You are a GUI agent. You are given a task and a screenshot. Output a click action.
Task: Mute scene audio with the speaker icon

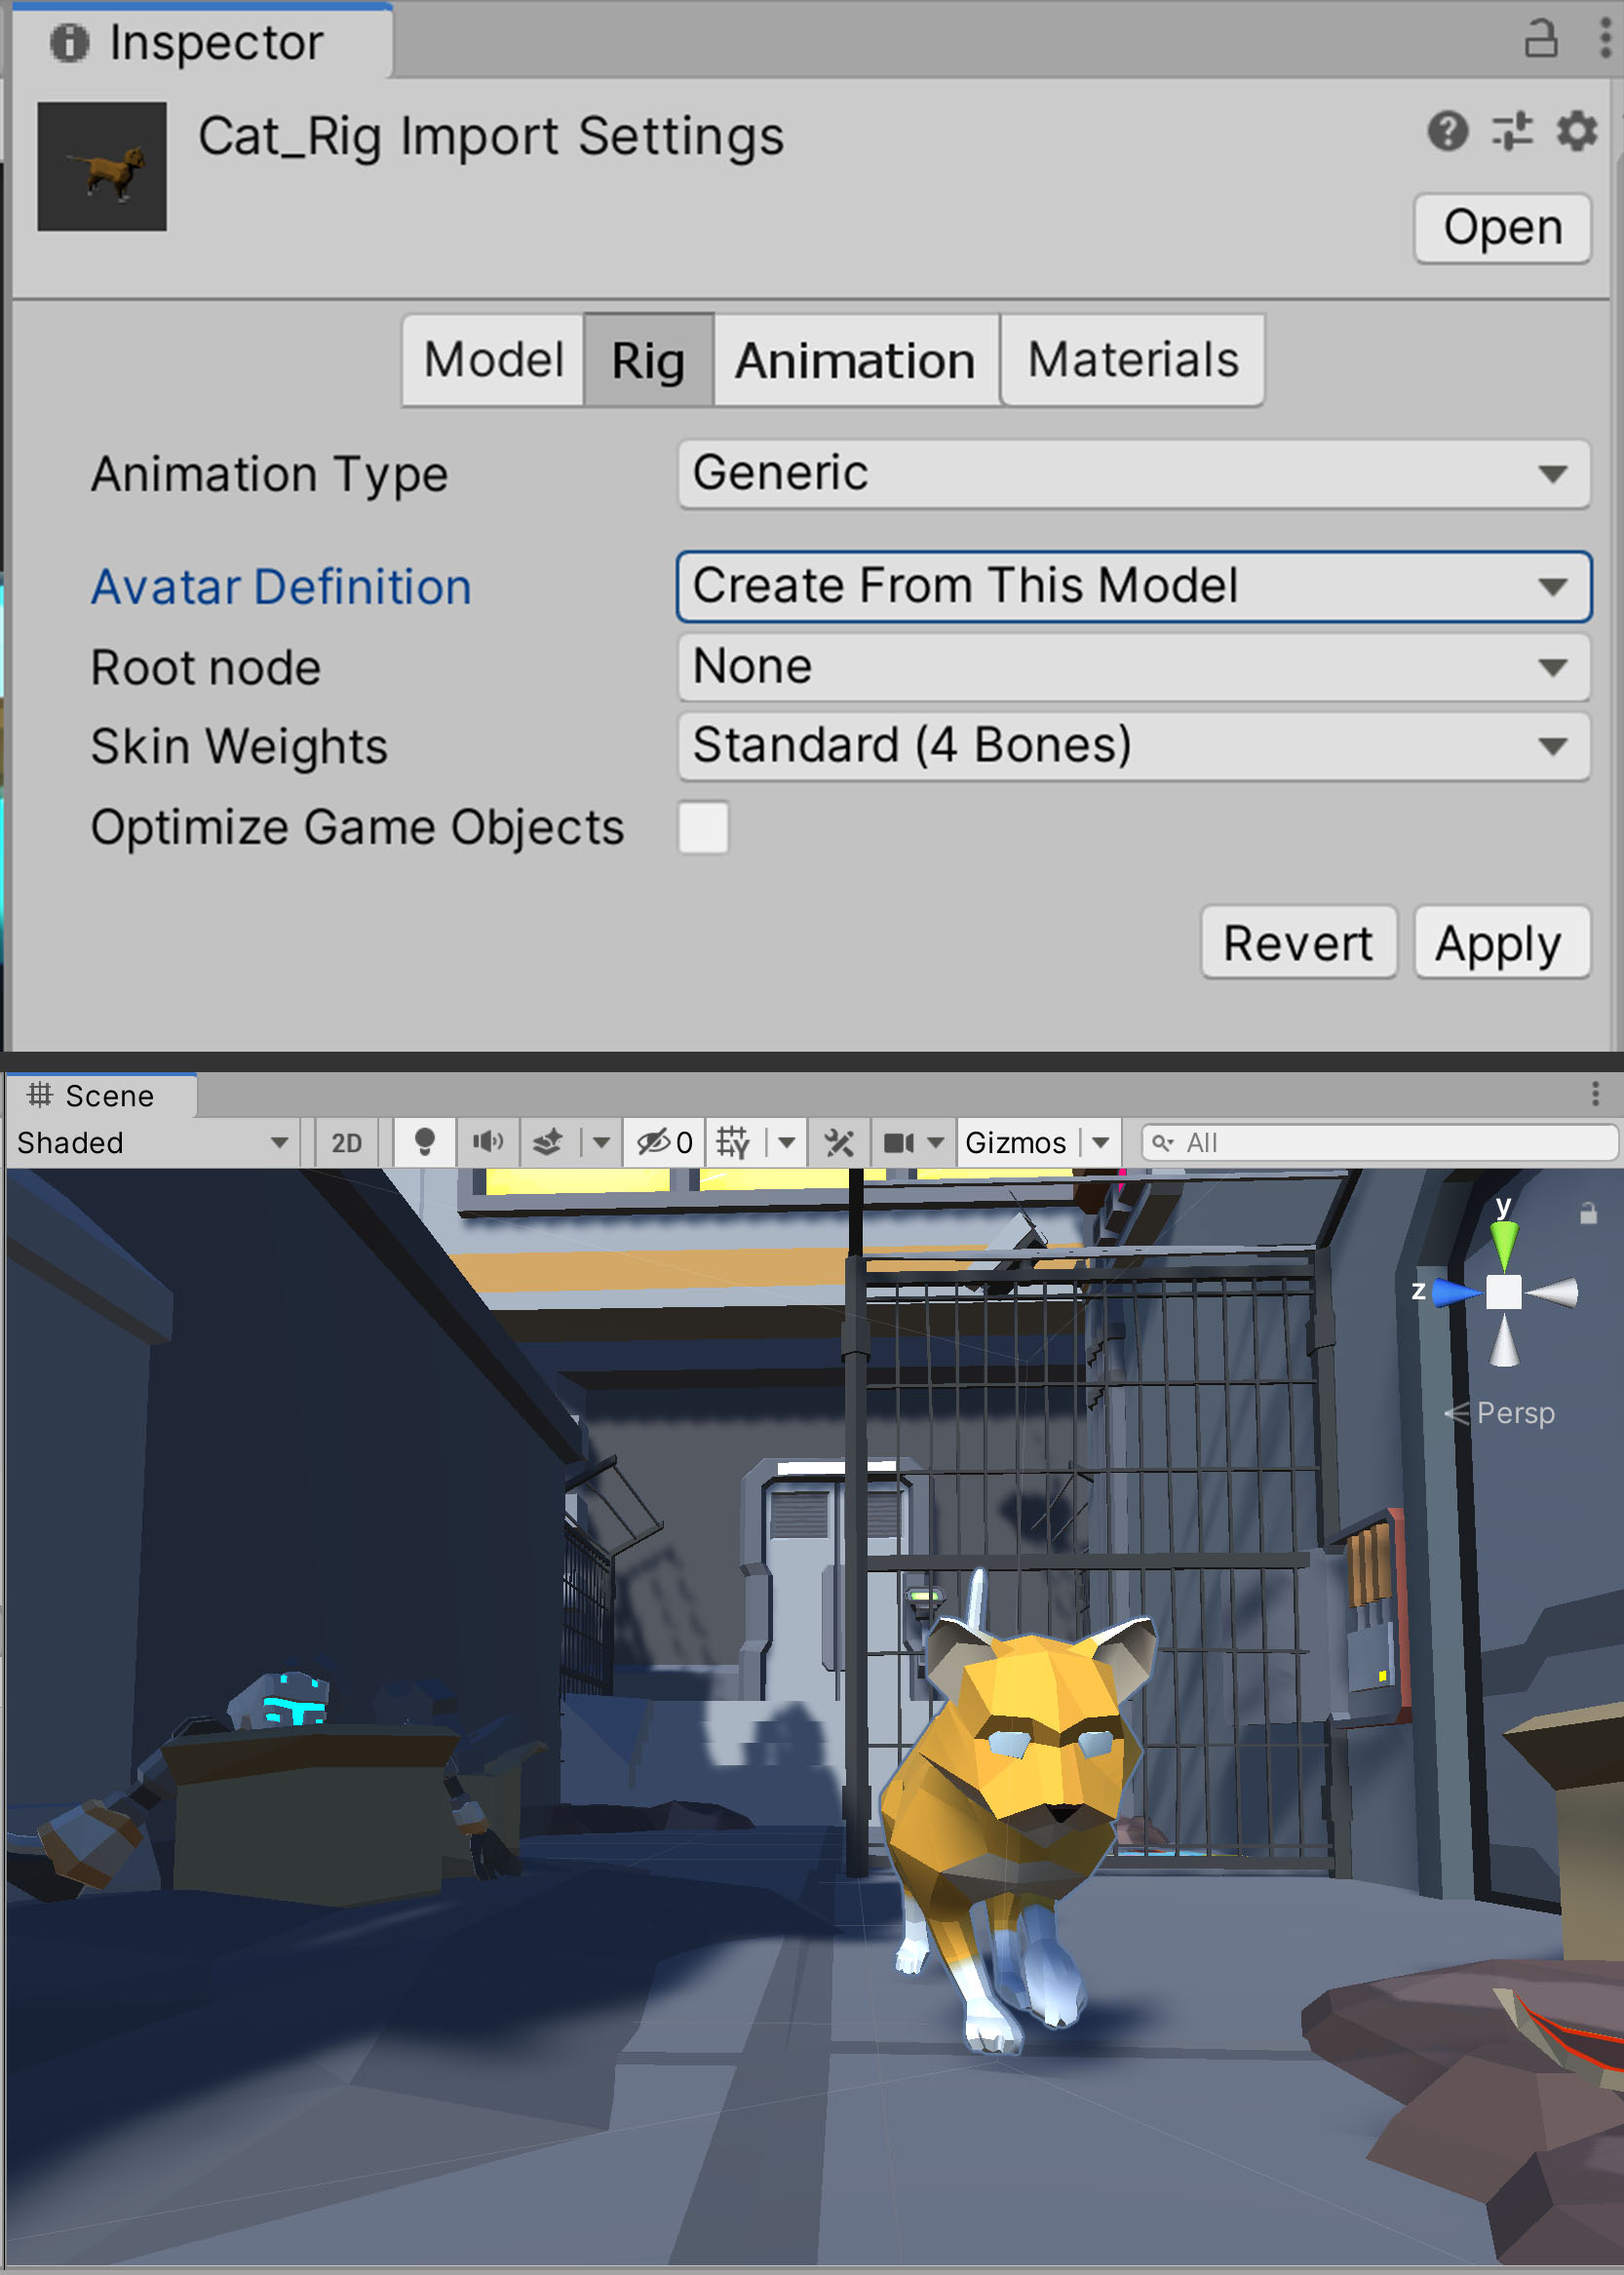488,1142
